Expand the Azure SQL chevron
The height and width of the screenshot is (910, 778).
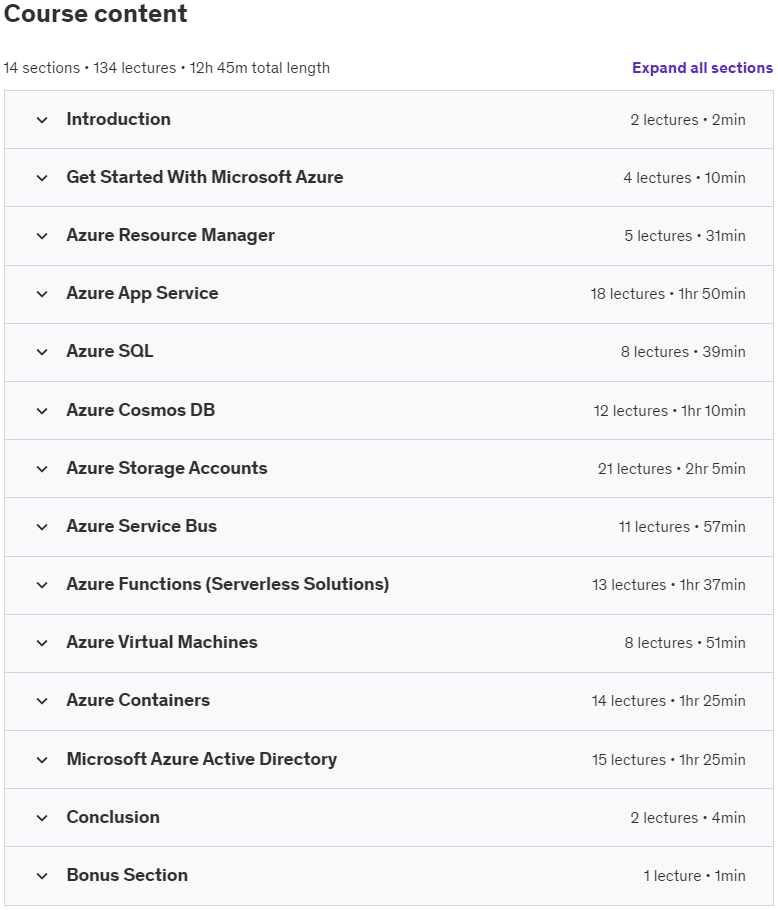tap(42, 352)
